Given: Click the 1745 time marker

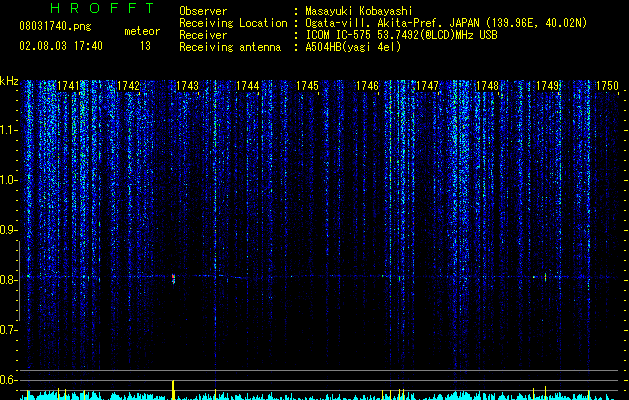Looking at the screenshot, I should pyautogui.click(x=307, y=86).
